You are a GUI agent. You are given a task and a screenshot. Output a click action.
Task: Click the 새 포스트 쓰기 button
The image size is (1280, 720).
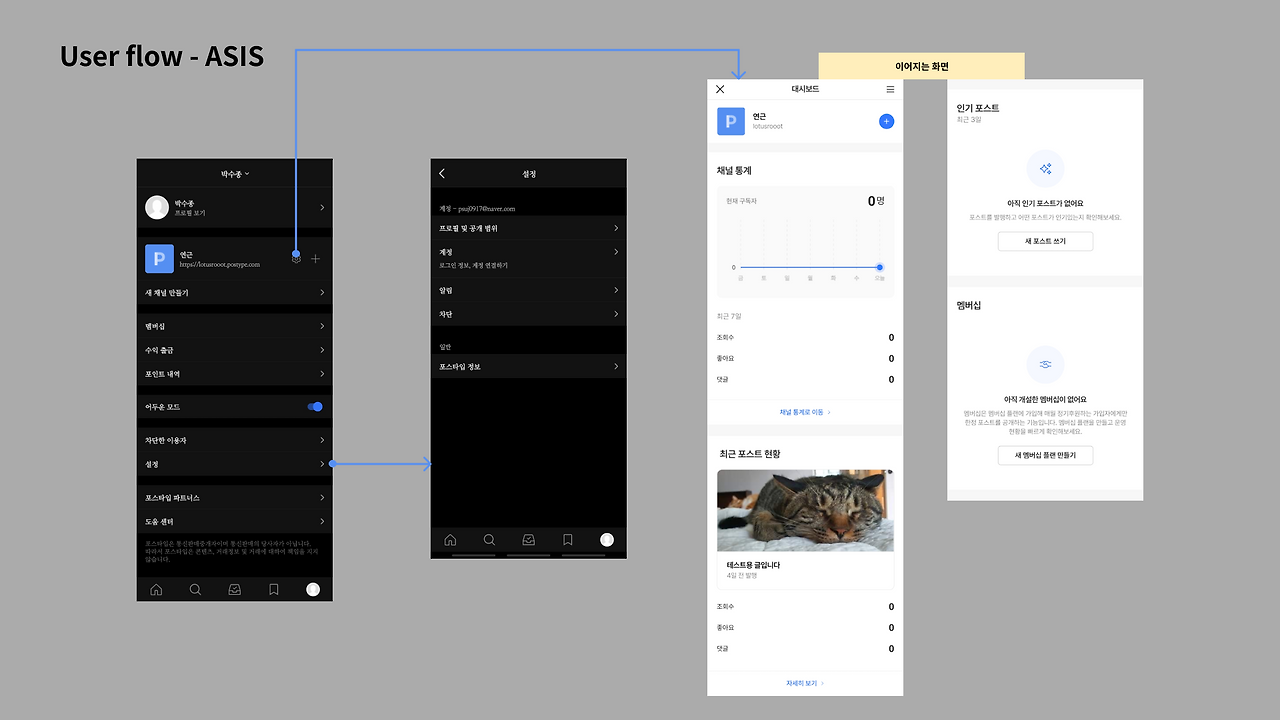click(1045, 241)
